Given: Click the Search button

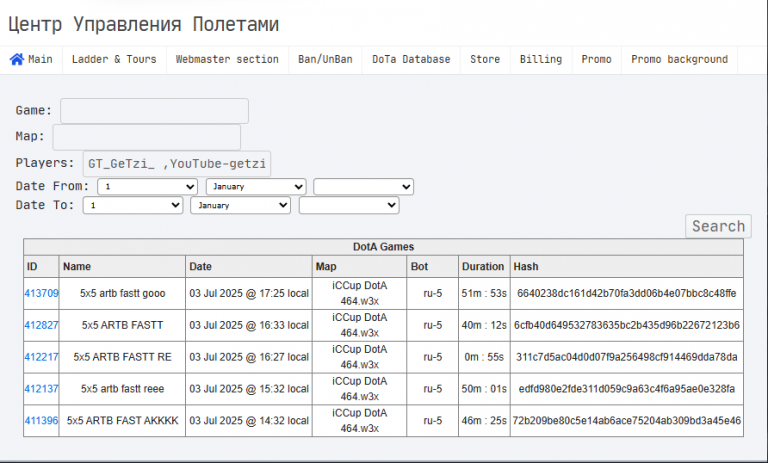Looking at the screenshot, I should [718, 226].
